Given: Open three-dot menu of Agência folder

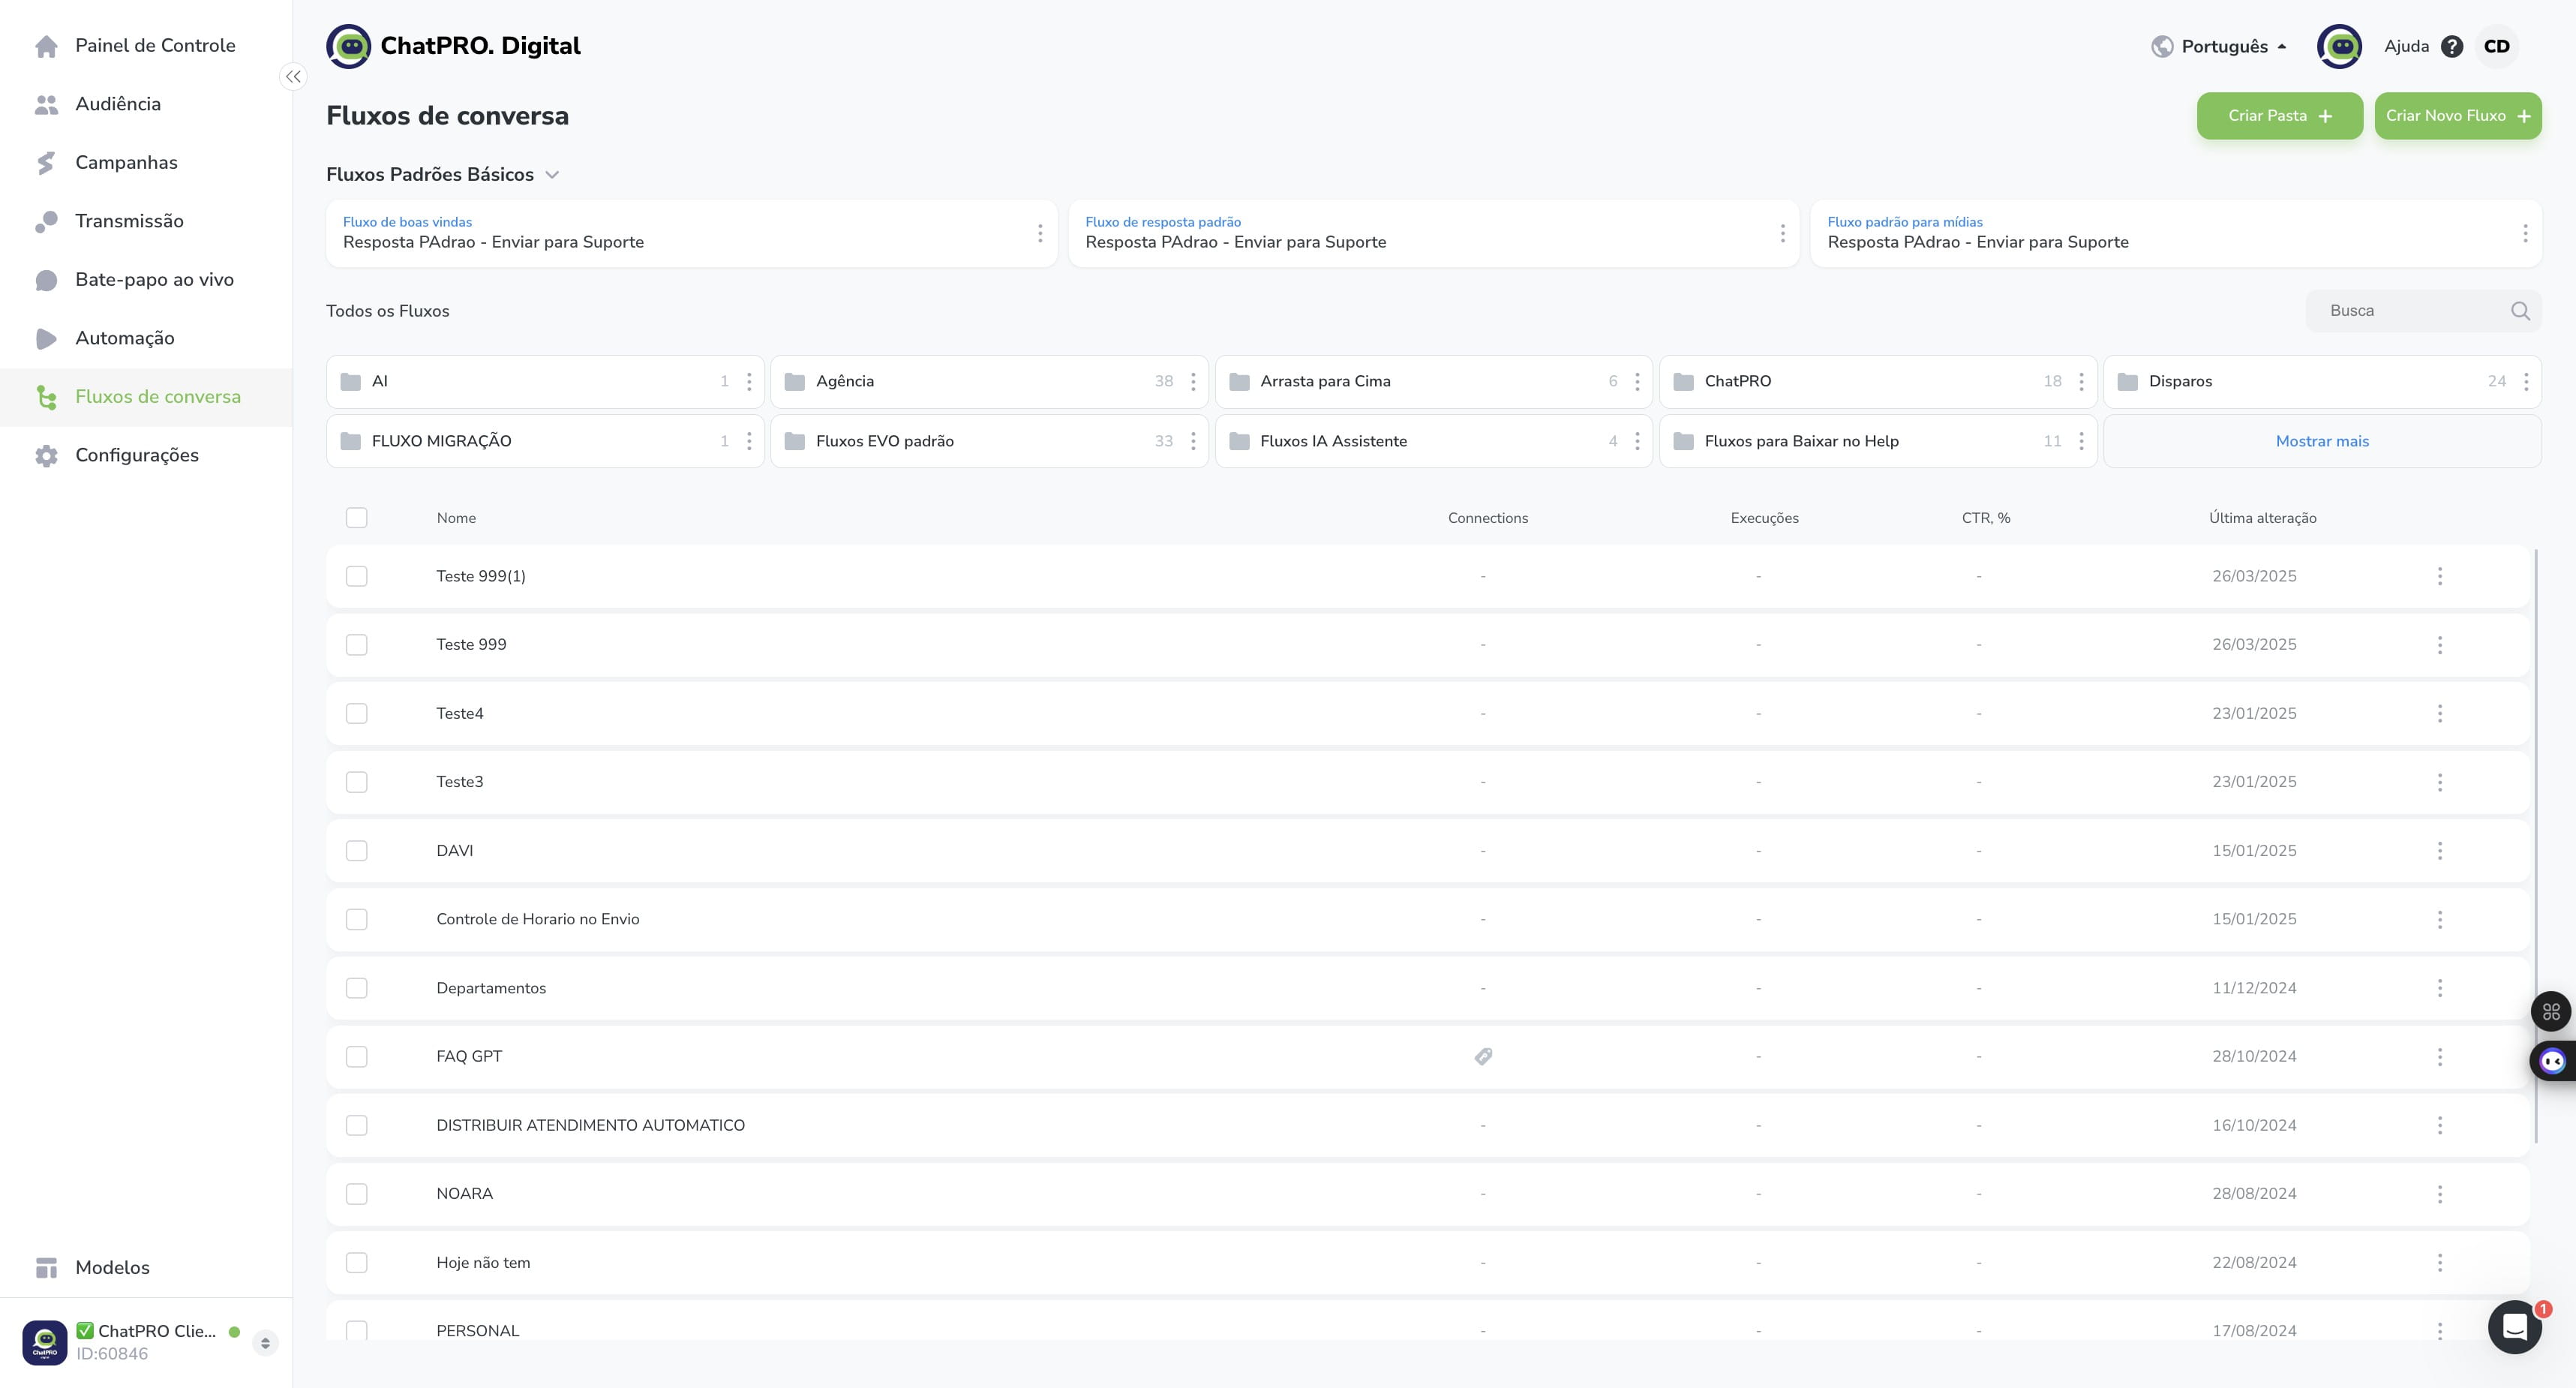Looking at the screenshot, I should click(1193, 381).
